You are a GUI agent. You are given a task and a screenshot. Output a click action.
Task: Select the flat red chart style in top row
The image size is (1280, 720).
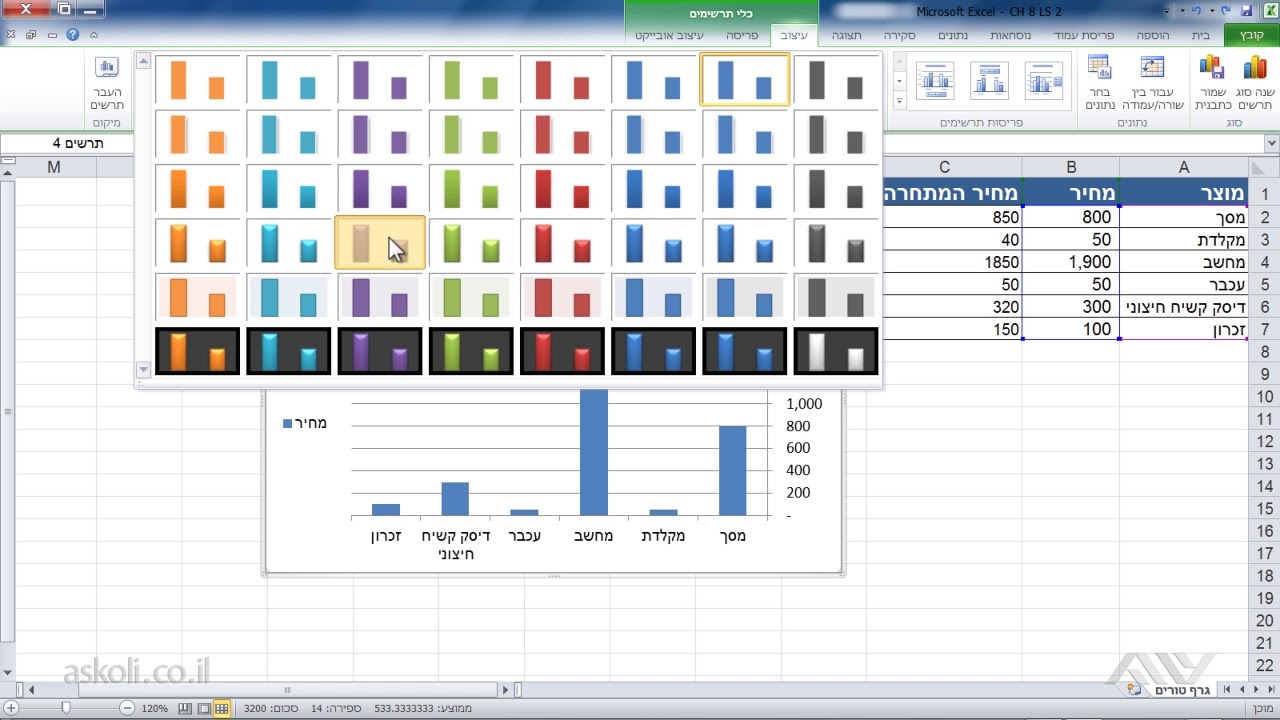click(563, 80)
